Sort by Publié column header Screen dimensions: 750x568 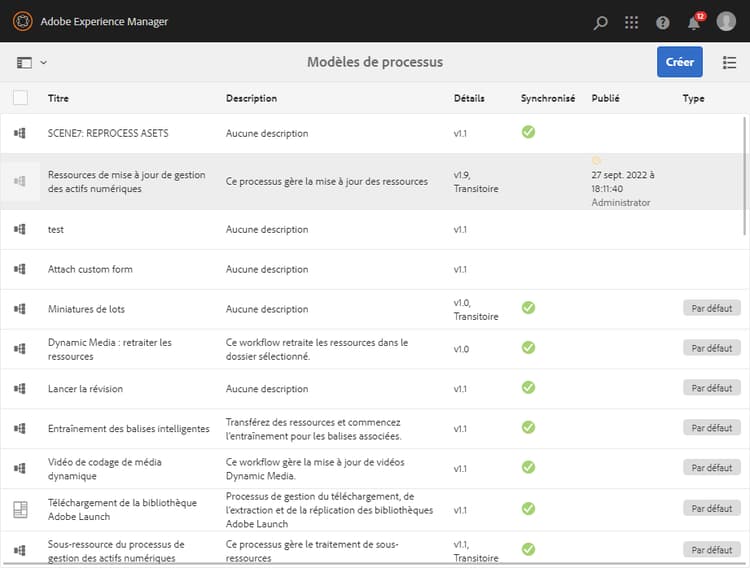click(x=606, y=98)
